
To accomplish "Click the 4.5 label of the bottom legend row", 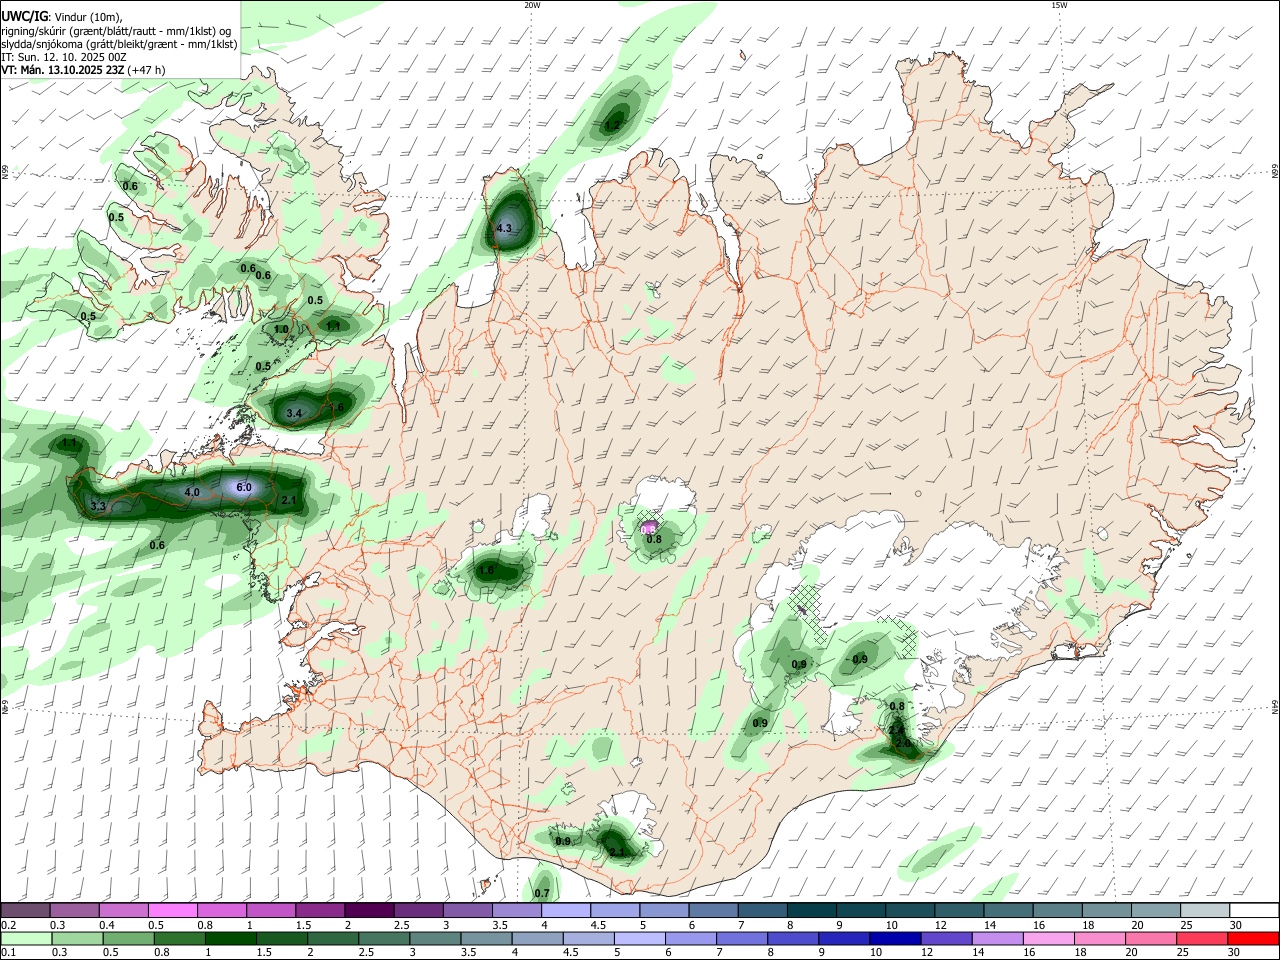I will click(569, 953).
